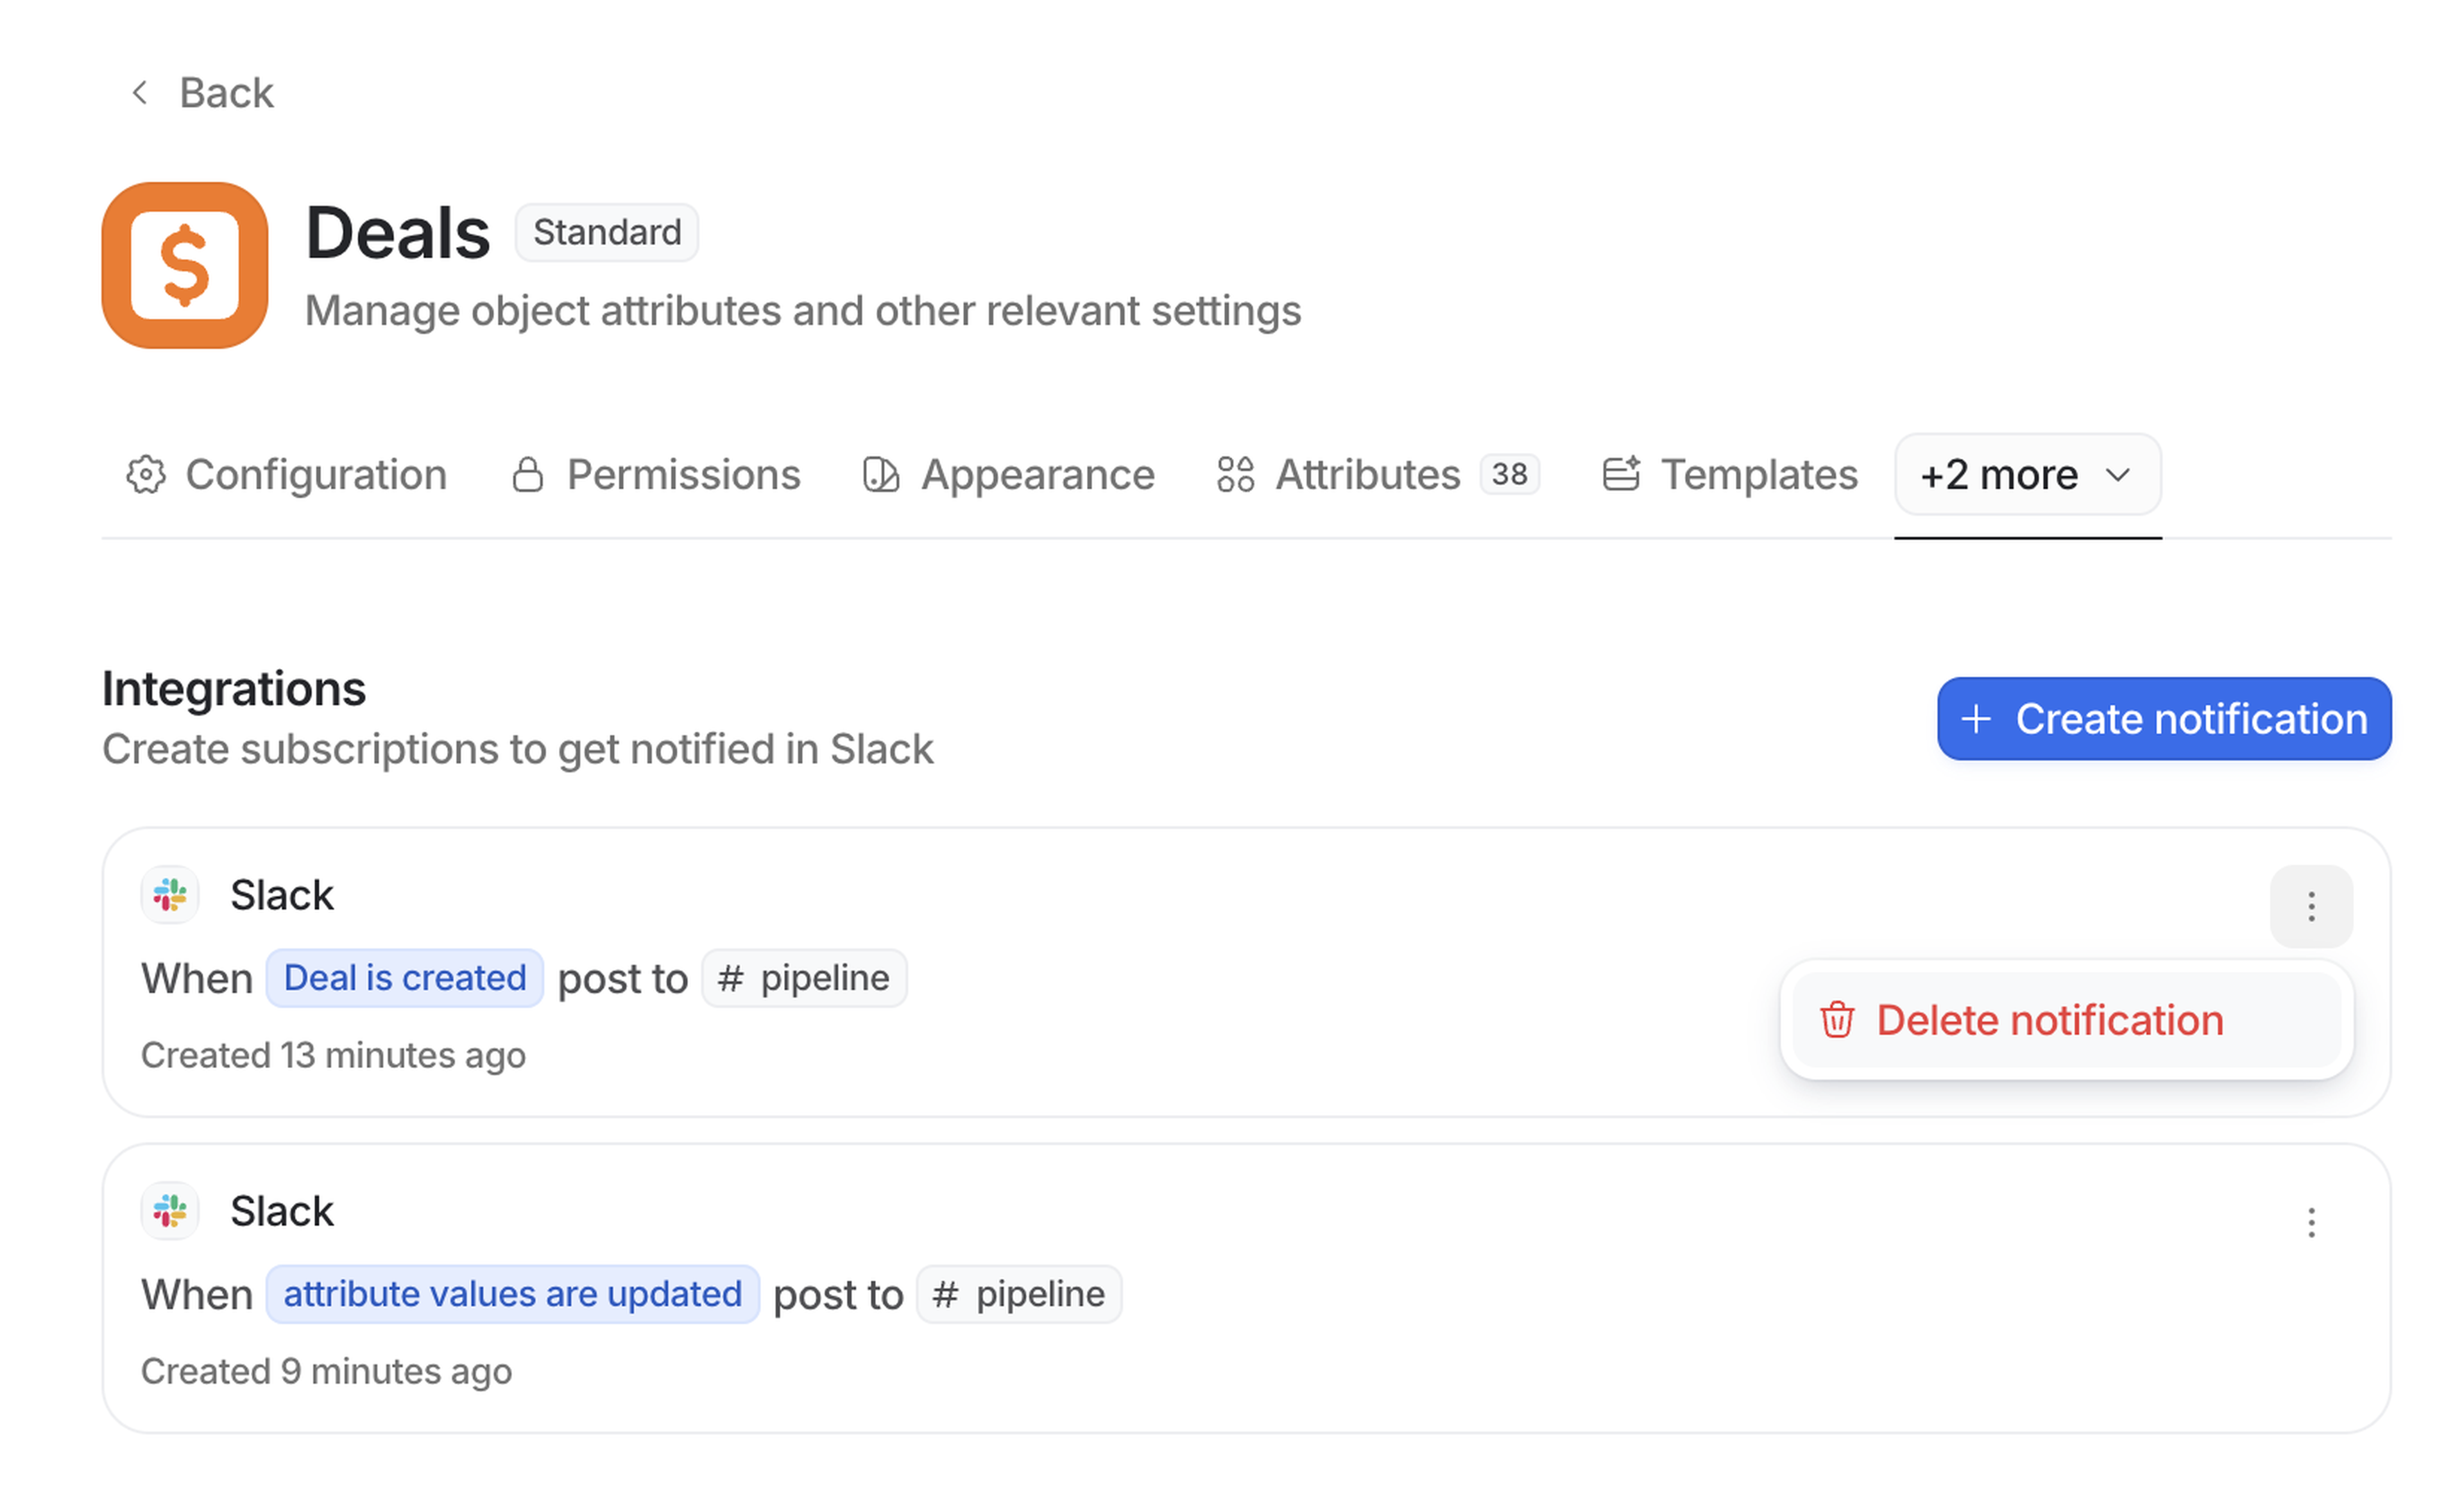Open the +2 more tabs dropdown
Viewport: 2464px width, 1512px height.
2027,475
